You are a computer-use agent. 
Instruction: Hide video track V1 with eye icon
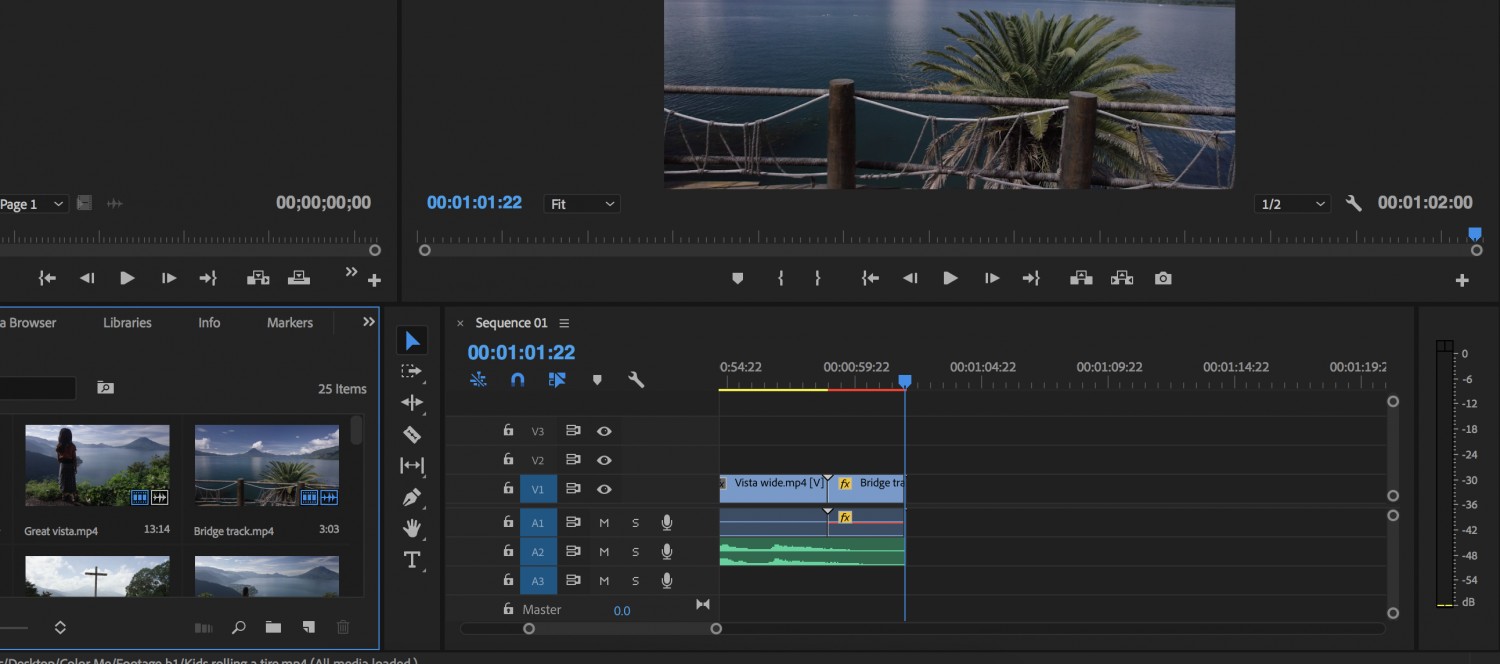(604, 489)
